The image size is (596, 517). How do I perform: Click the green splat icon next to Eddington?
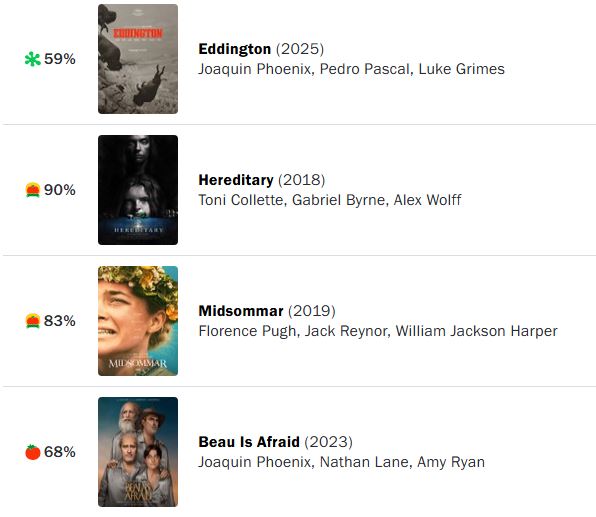pyautogui.click(x=32, y=59)
